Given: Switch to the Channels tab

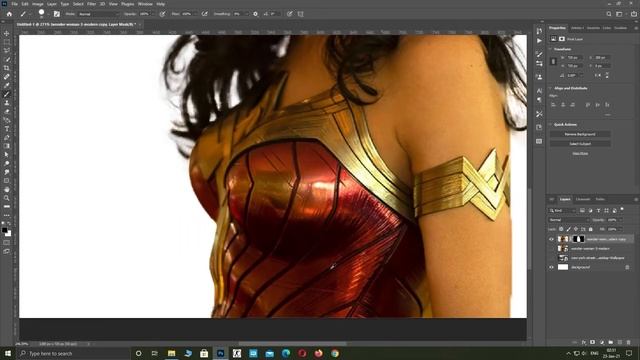Looking at the screenshot, I should 583,199.
